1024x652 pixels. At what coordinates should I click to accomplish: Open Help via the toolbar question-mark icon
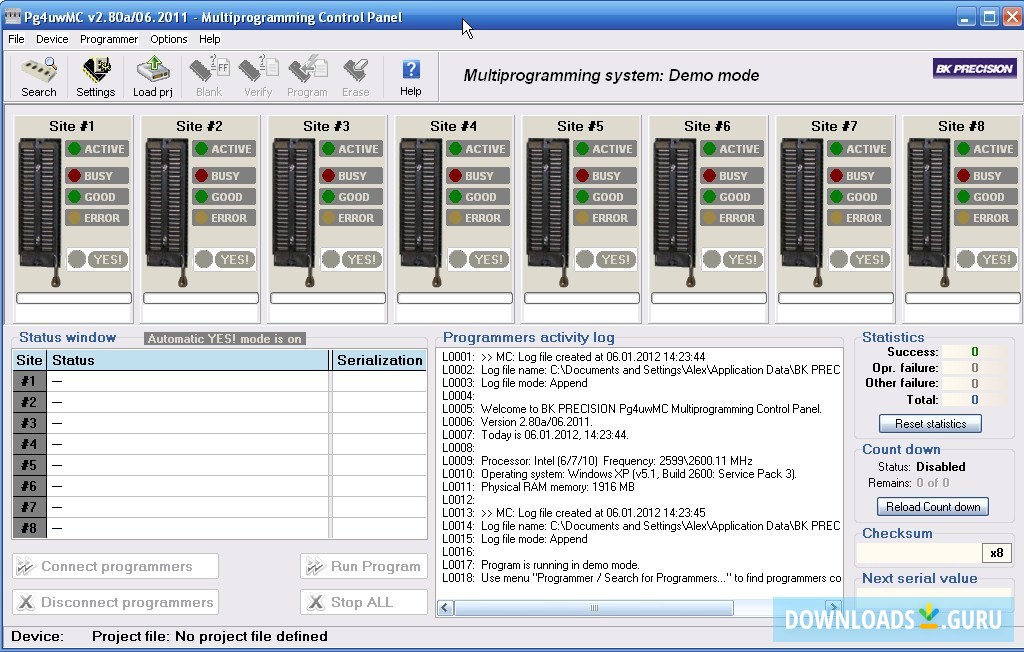[410, 76]
